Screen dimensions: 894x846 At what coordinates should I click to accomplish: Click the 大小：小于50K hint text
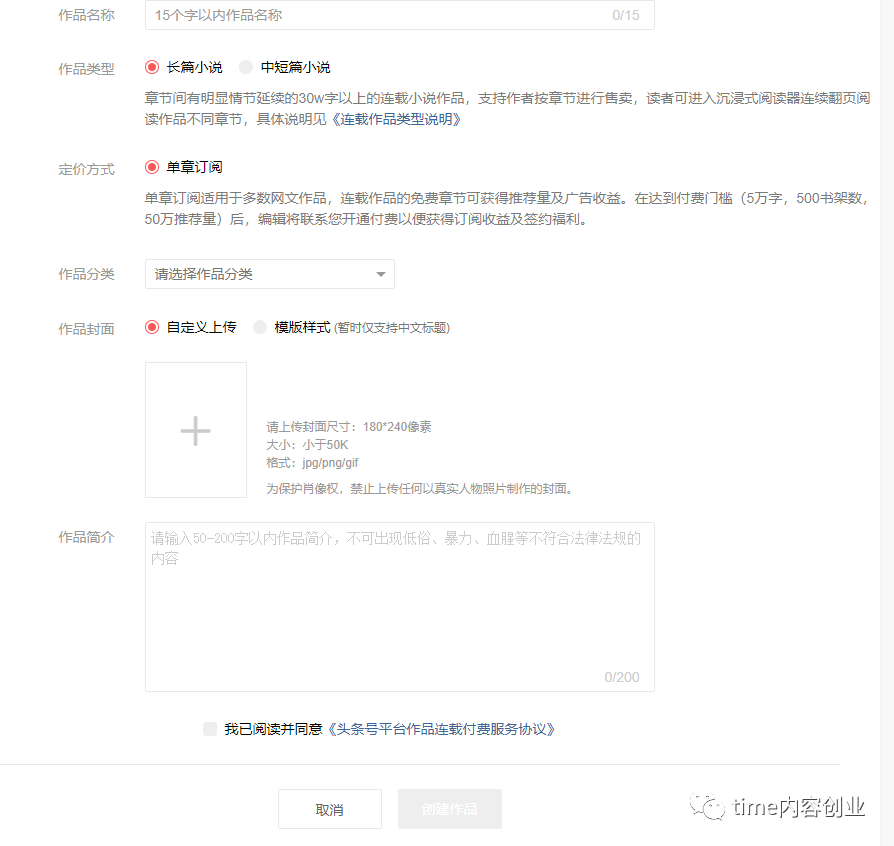pos(307,445)
